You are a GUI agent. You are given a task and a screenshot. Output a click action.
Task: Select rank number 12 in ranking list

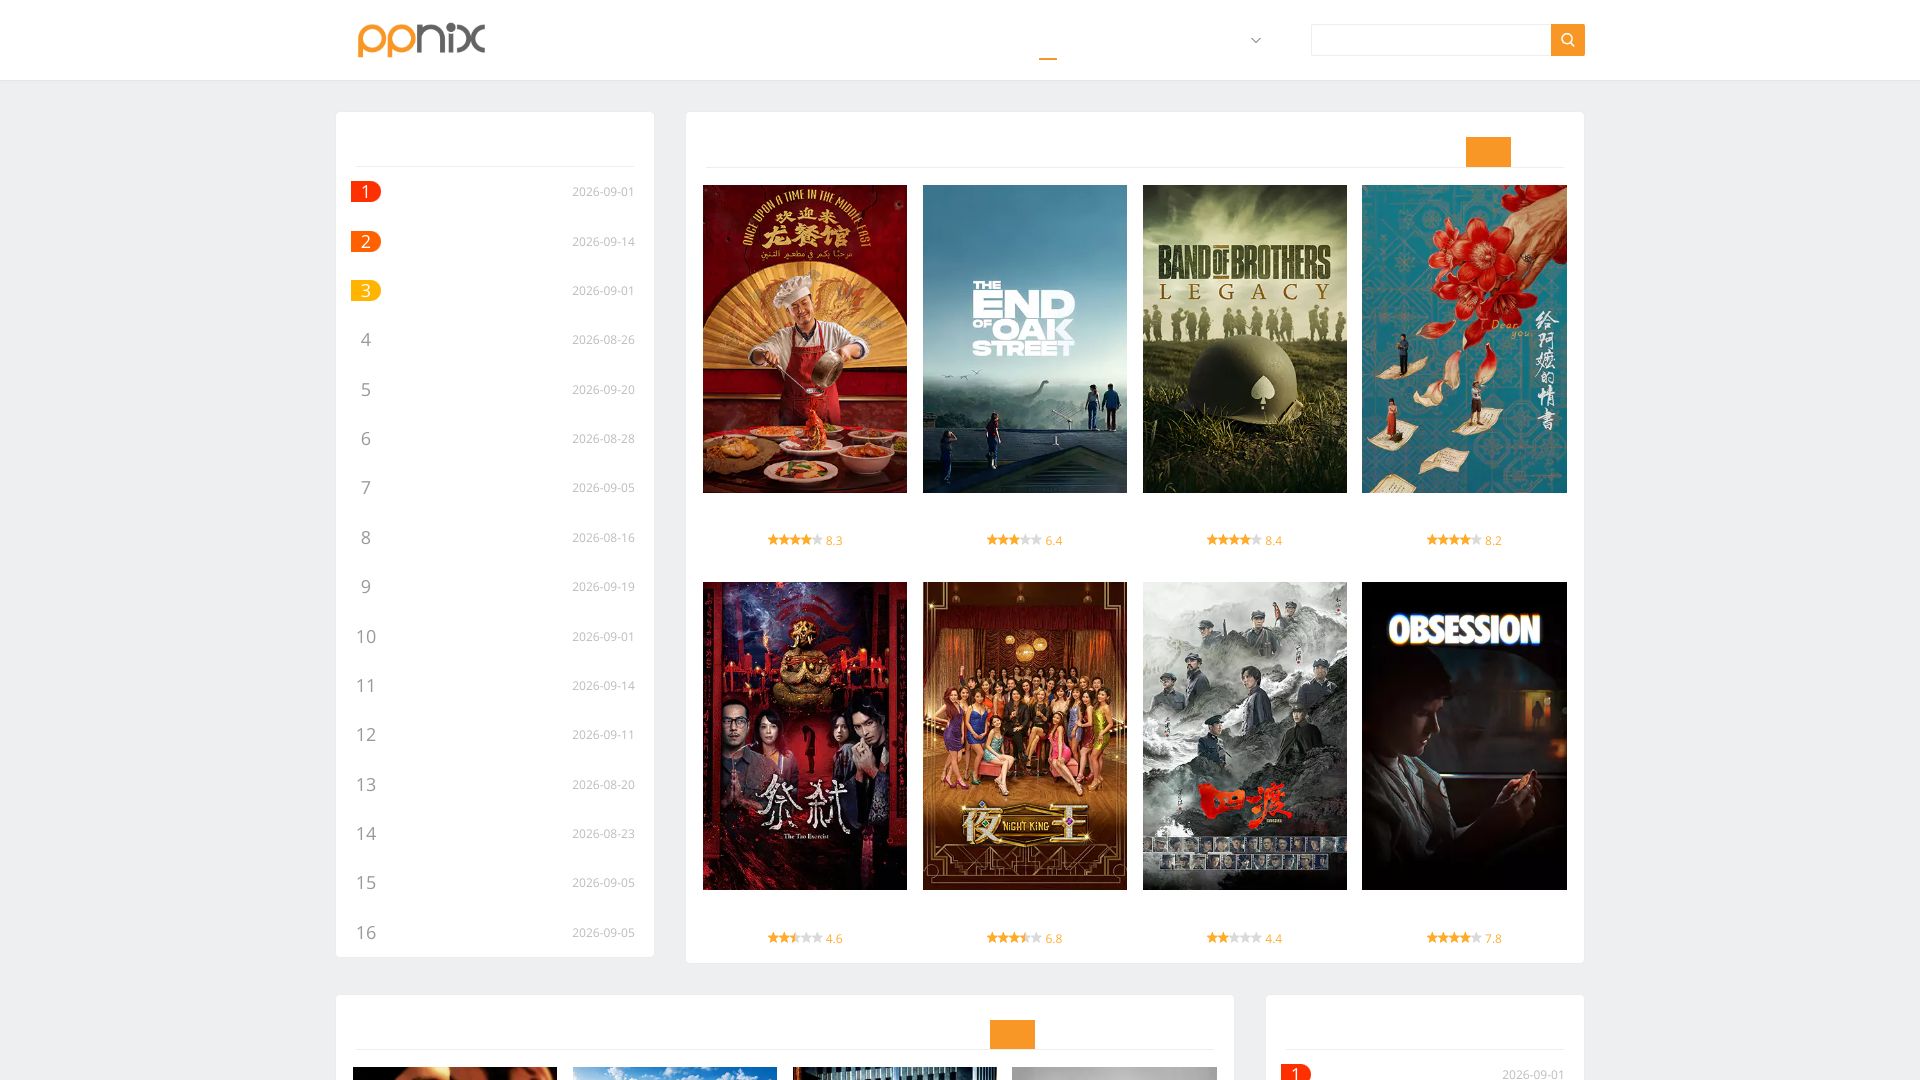pyautogui.click(x=366, y=734)
